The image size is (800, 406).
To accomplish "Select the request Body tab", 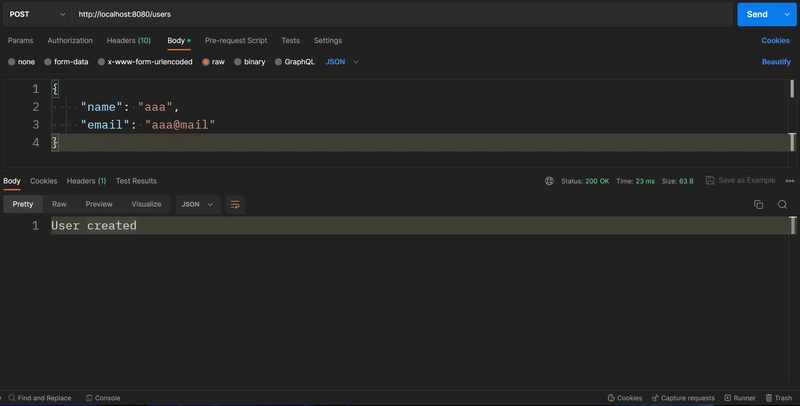I will 179,40.
